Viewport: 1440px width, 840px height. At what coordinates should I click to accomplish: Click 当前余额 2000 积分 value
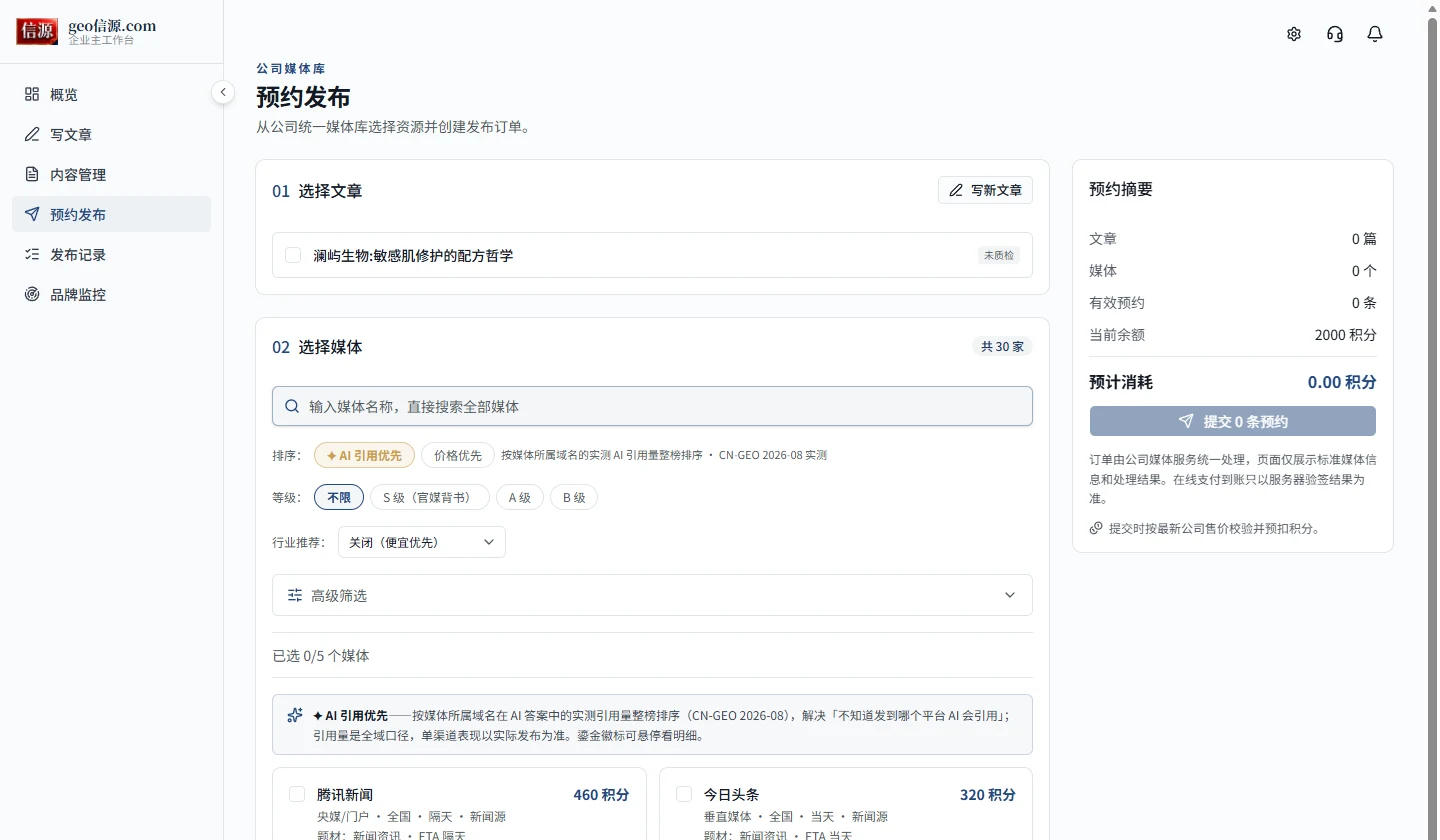pyautogui.click(x=1346, y=335)
